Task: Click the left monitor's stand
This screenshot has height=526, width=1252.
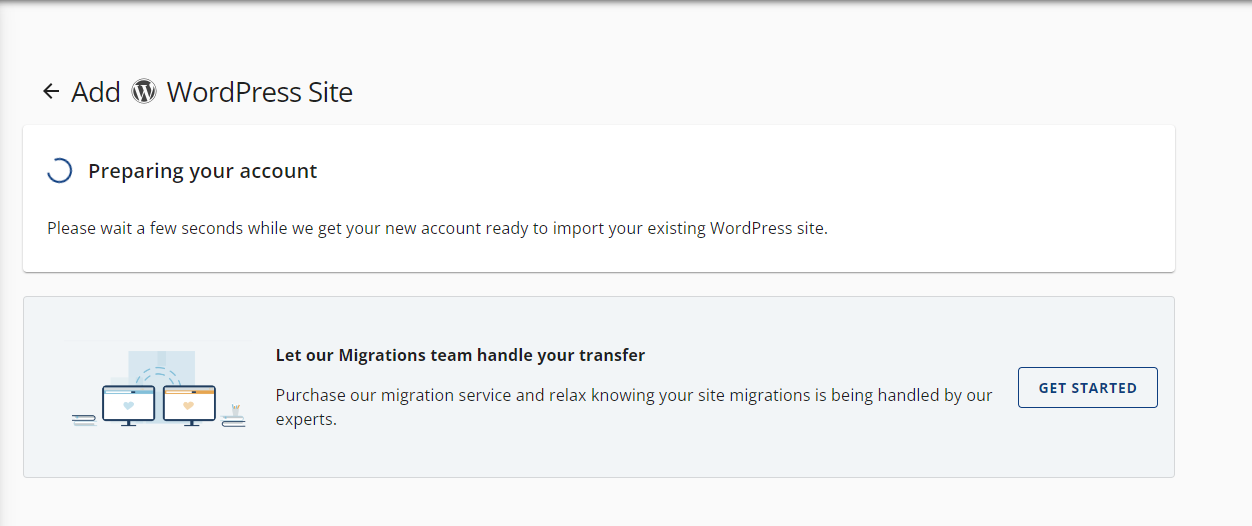Action: [129, 424]
